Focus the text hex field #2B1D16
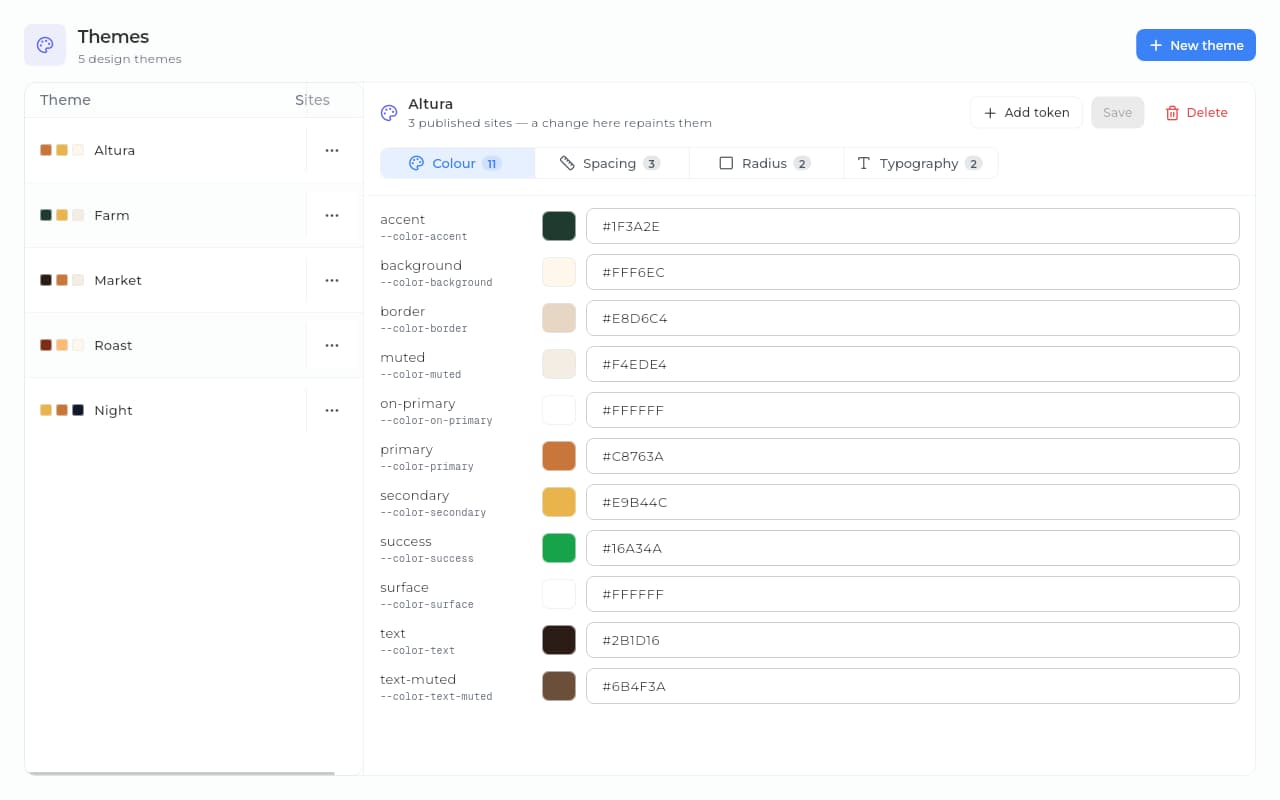 (x=913, y=640)
